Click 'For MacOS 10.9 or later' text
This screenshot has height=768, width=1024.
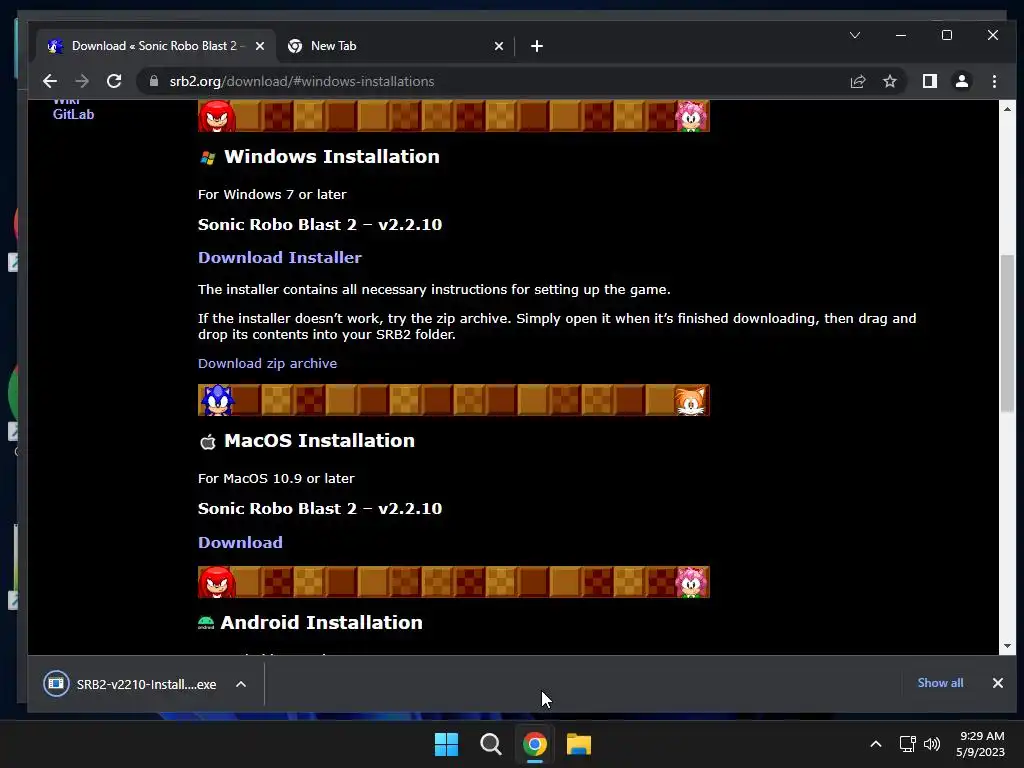276,478
